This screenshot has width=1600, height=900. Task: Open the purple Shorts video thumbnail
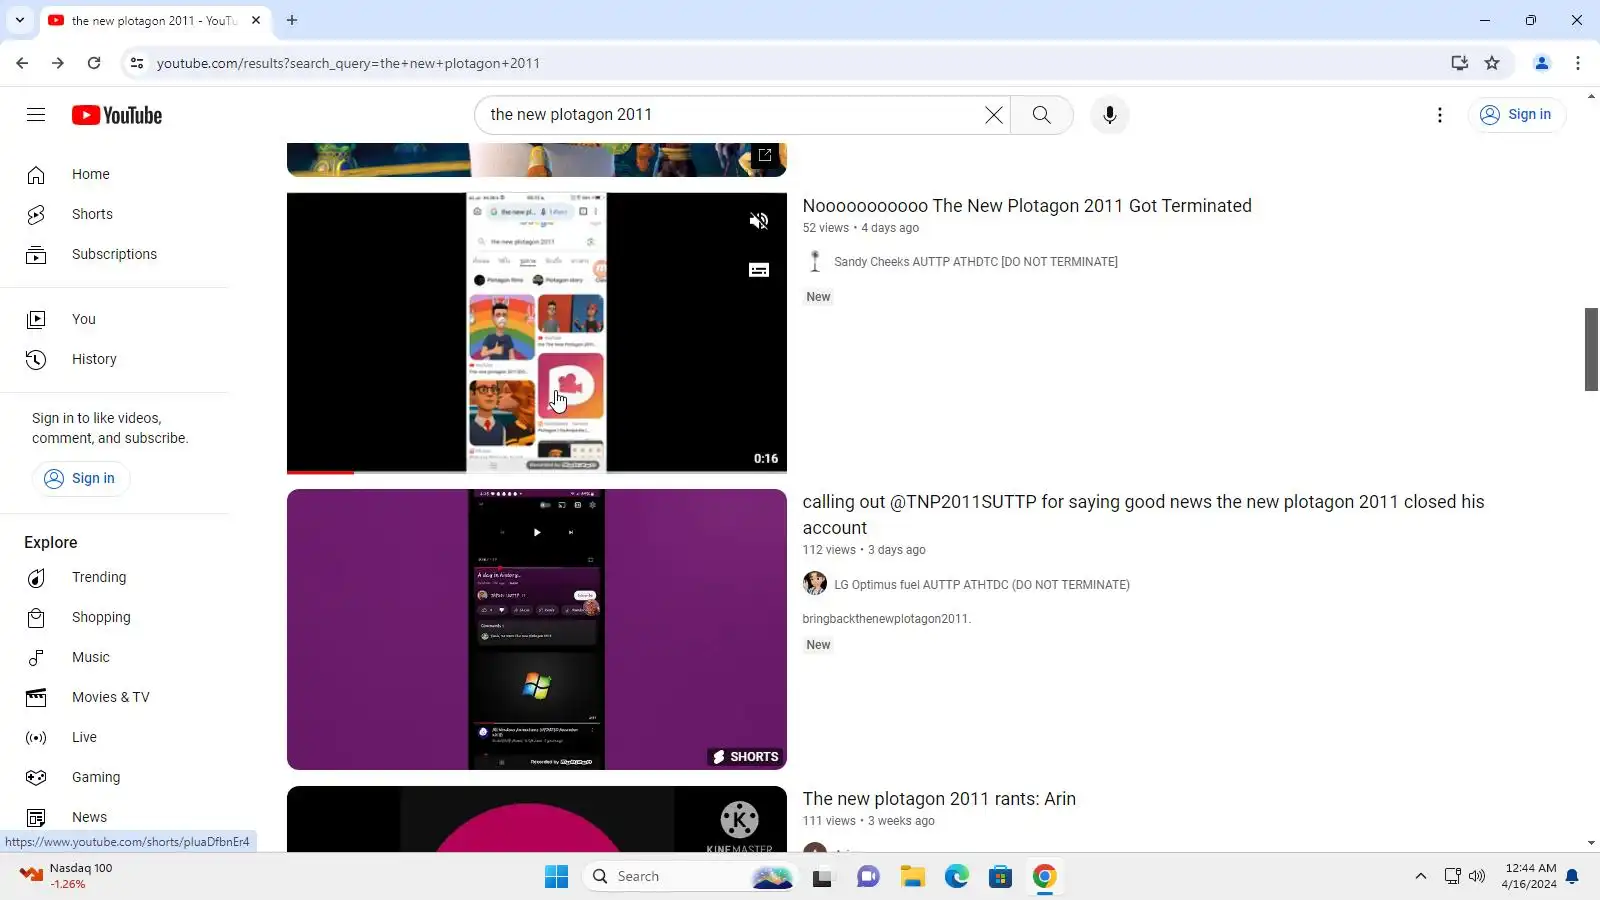click(x=537, y=629)
